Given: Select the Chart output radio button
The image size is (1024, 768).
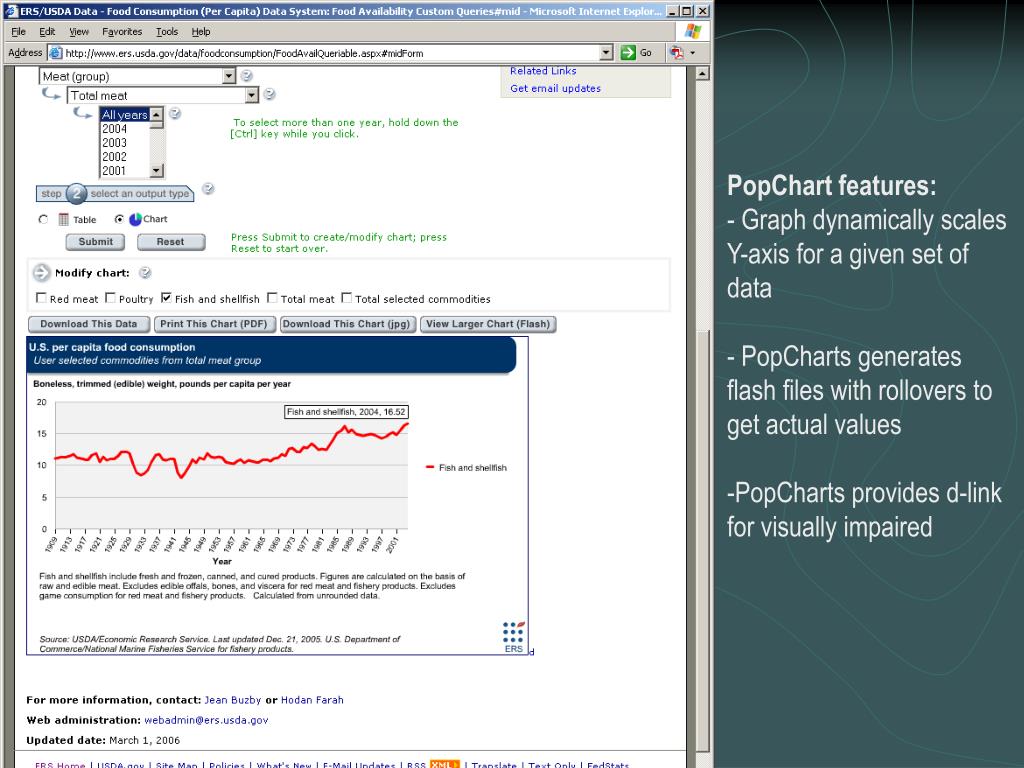Looking at the screenshot, I should 119,219.
